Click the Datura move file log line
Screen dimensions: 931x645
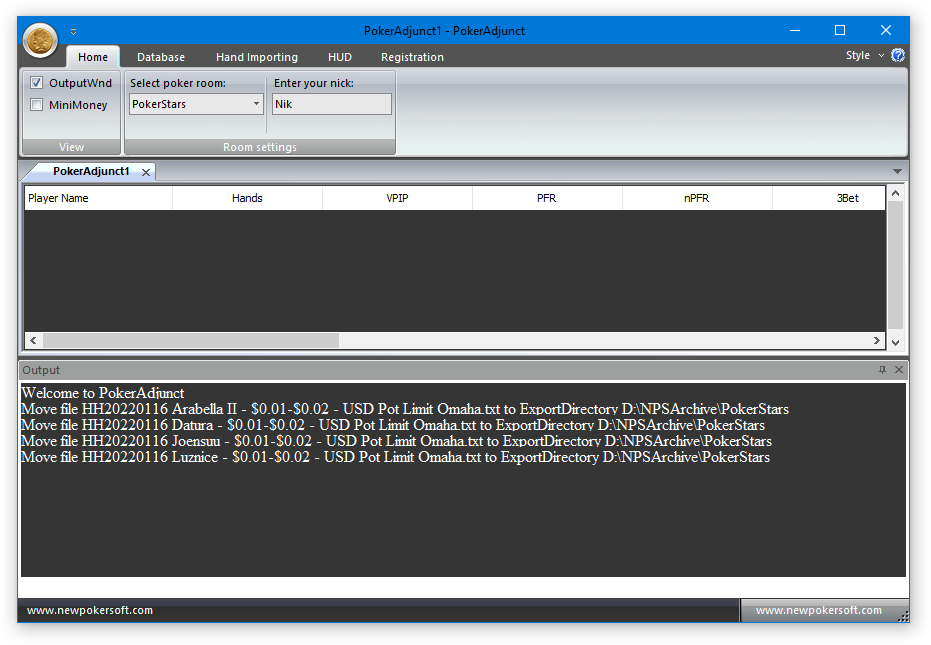click(393, 425)
